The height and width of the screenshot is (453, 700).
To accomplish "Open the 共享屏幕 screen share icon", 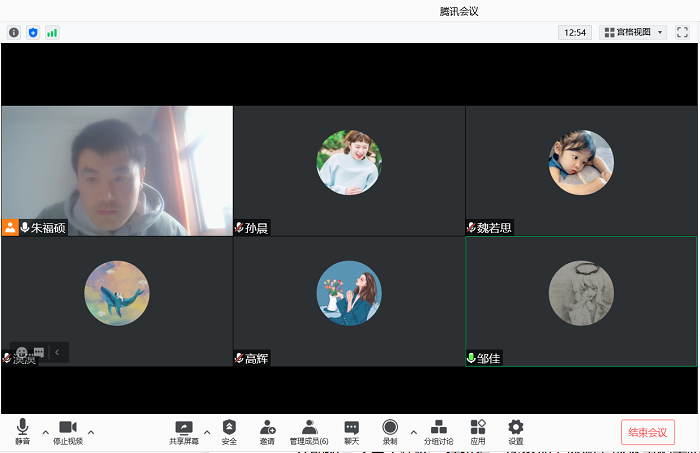I will 184,431.
